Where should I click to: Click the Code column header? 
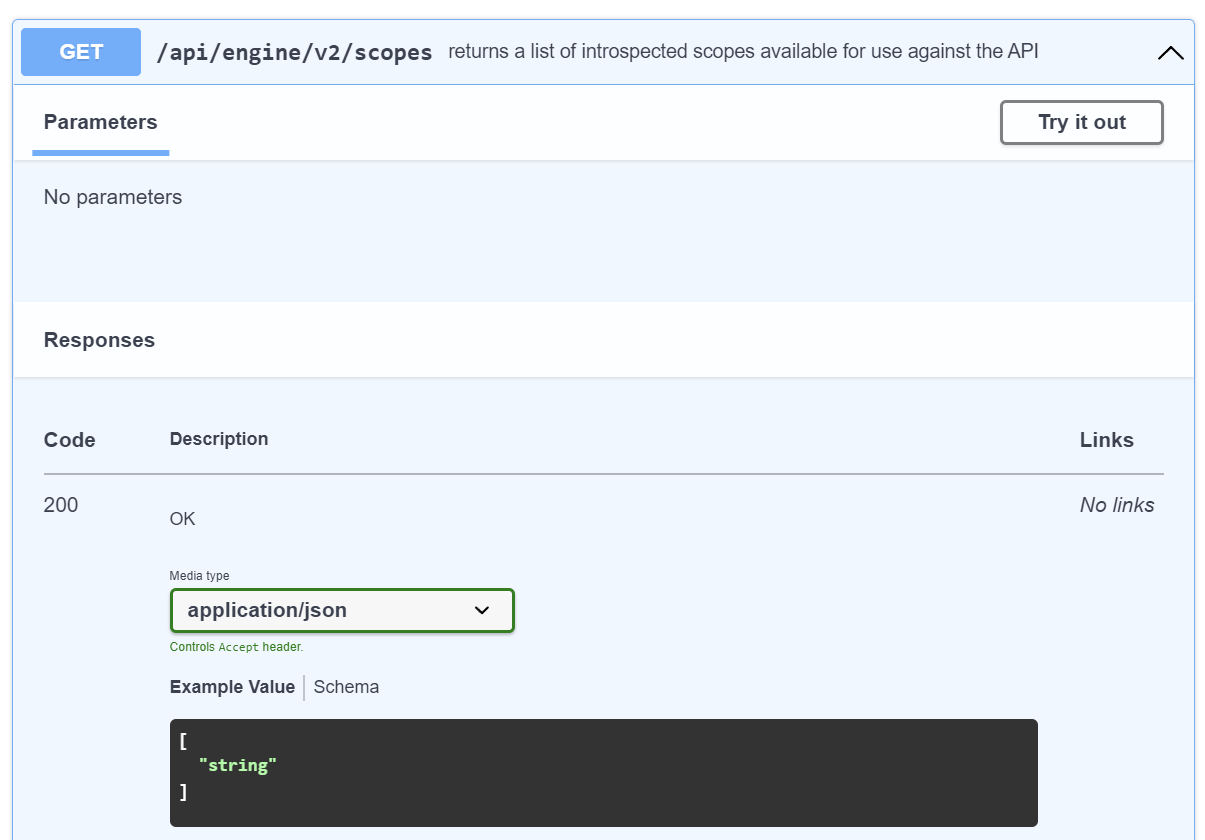(69, 440)
